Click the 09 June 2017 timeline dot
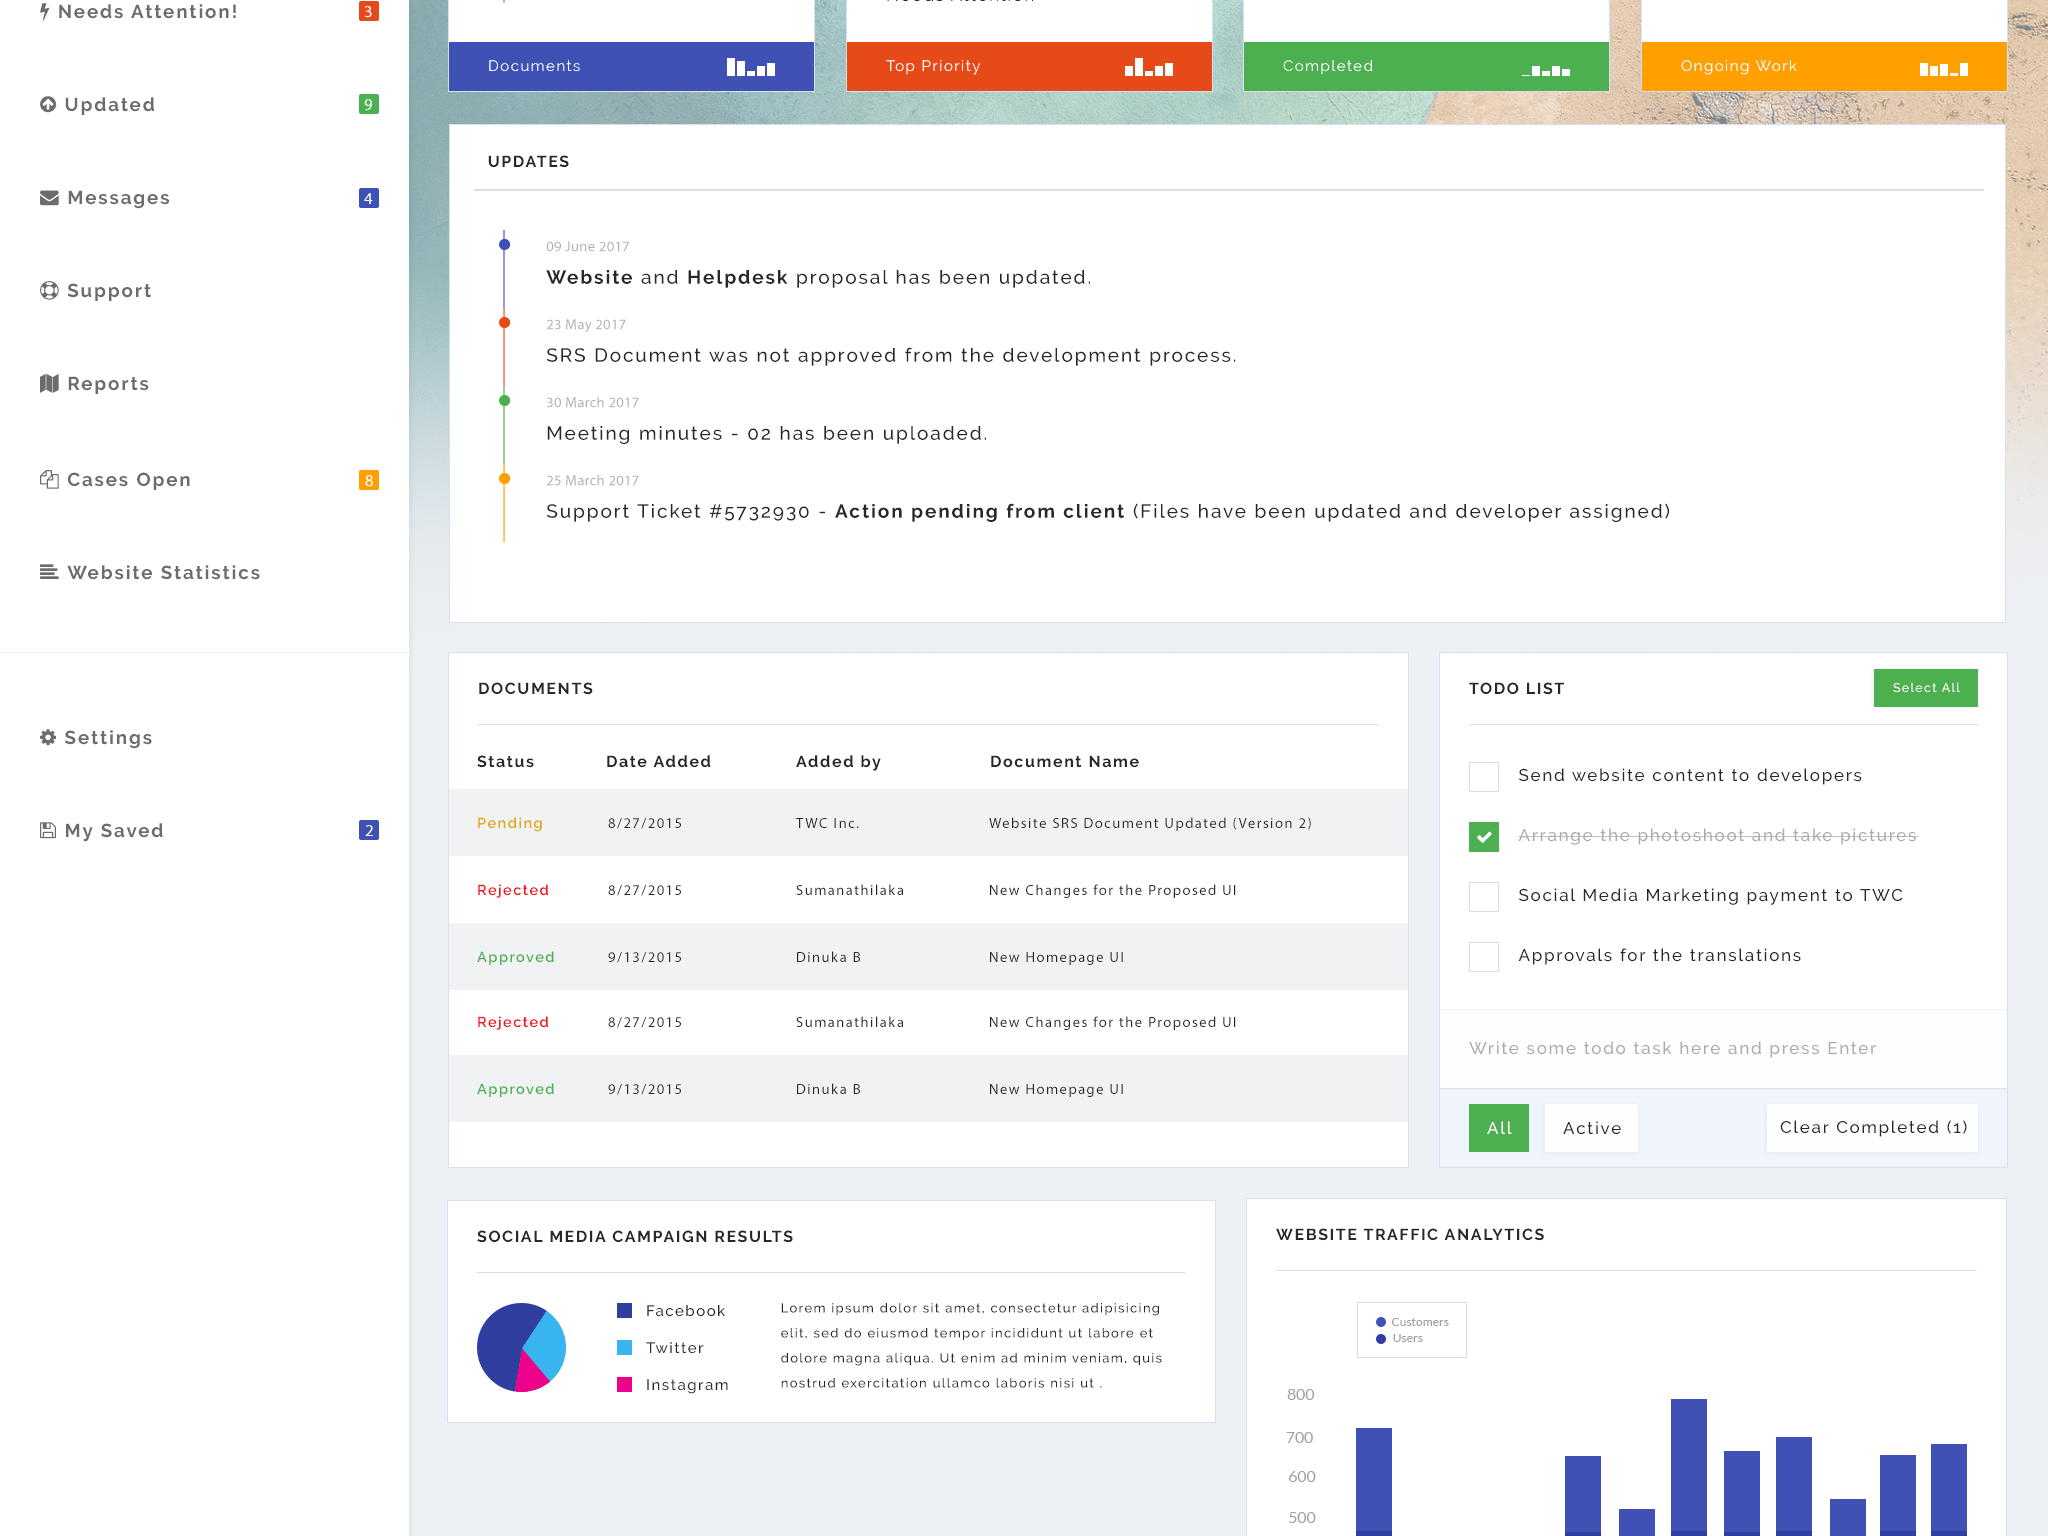Viewport: 2048px width, 1536px height. [505, 244]
